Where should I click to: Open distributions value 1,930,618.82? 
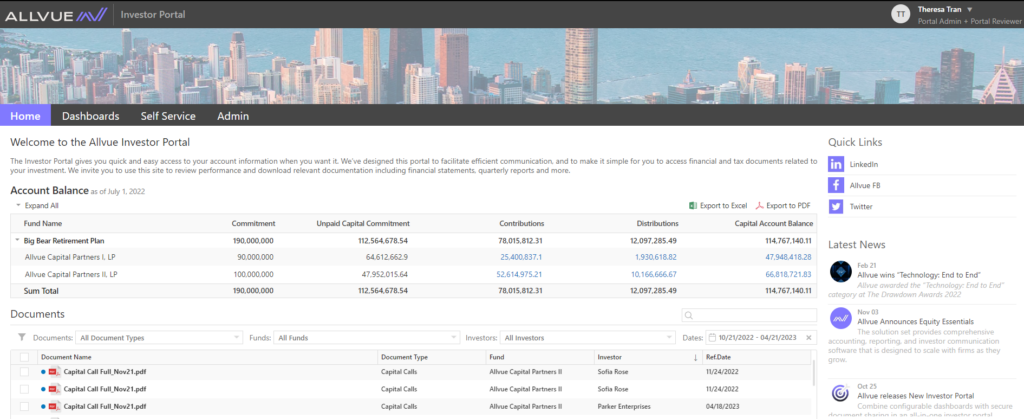[x=656, y=257]
